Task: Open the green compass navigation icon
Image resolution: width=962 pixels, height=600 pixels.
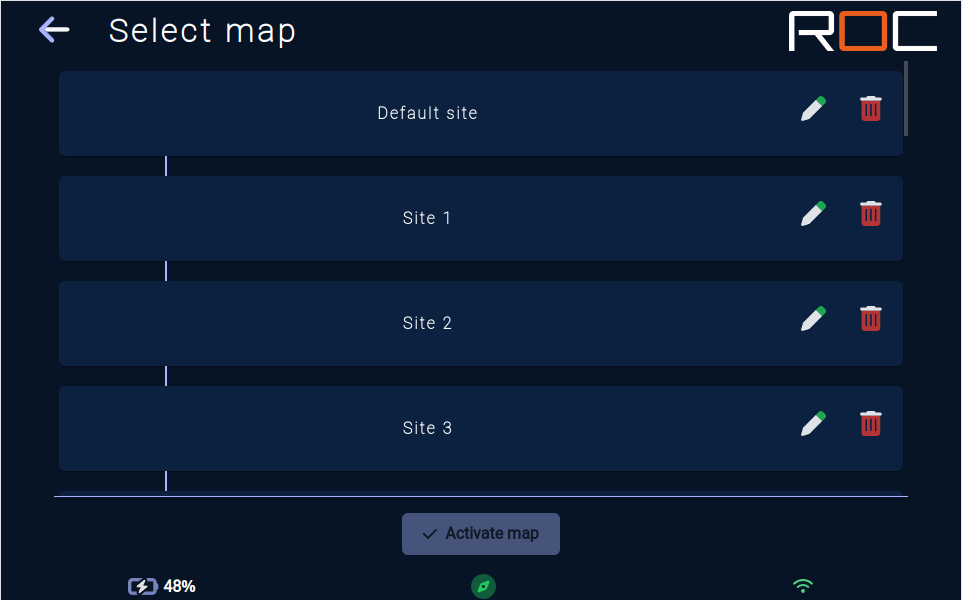Action: click(x=483, y=587)
